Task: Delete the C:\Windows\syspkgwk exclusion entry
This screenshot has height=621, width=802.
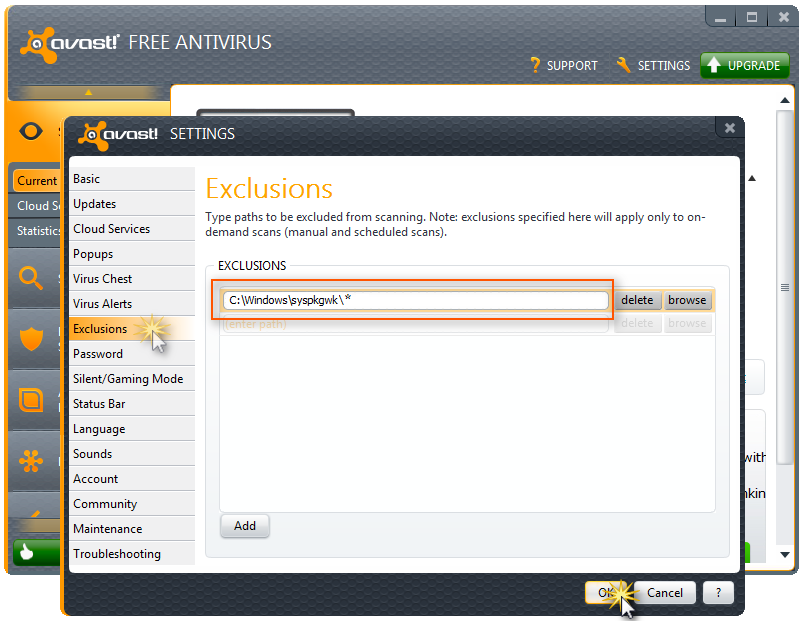Action: click(637, 300)
